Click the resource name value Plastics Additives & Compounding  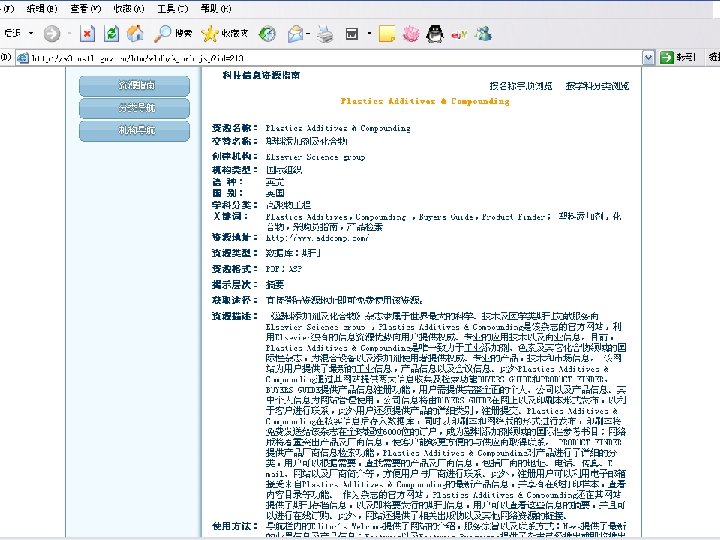[x=338, y=128]
